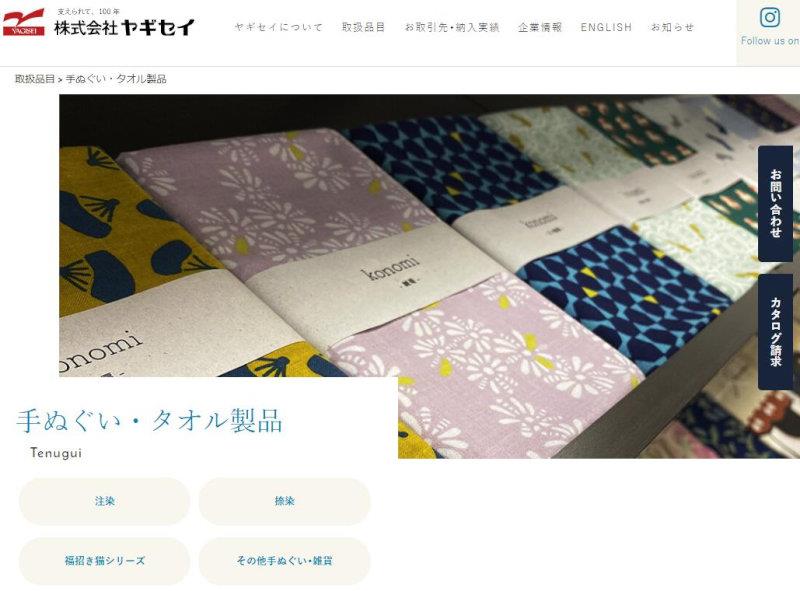Open その他手ぬぐい・雑貨 category
This screenshot has width=800, height=591.
[x=284, y=561]
